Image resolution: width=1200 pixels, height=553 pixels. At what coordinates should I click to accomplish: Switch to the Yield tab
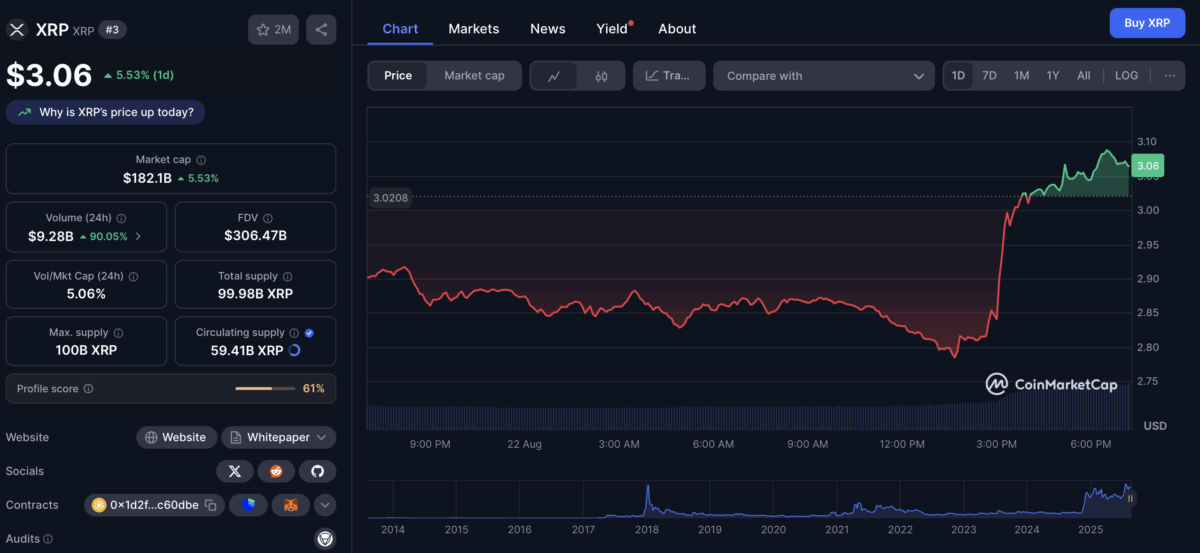coord(613,29)
